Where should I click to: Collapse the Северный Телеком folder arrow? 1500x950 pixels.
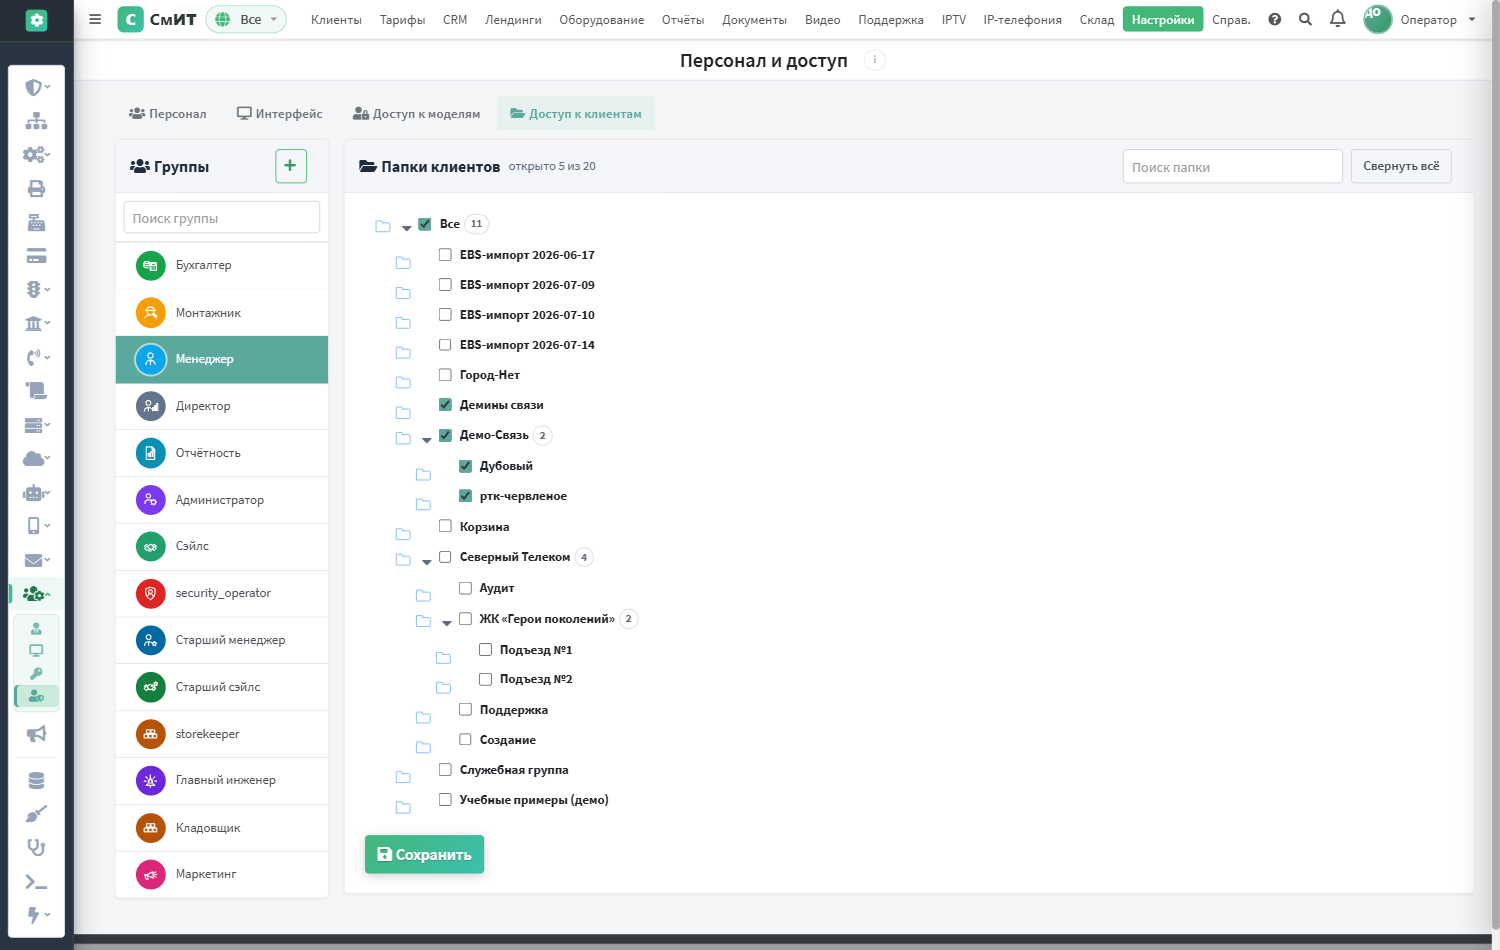427,561
